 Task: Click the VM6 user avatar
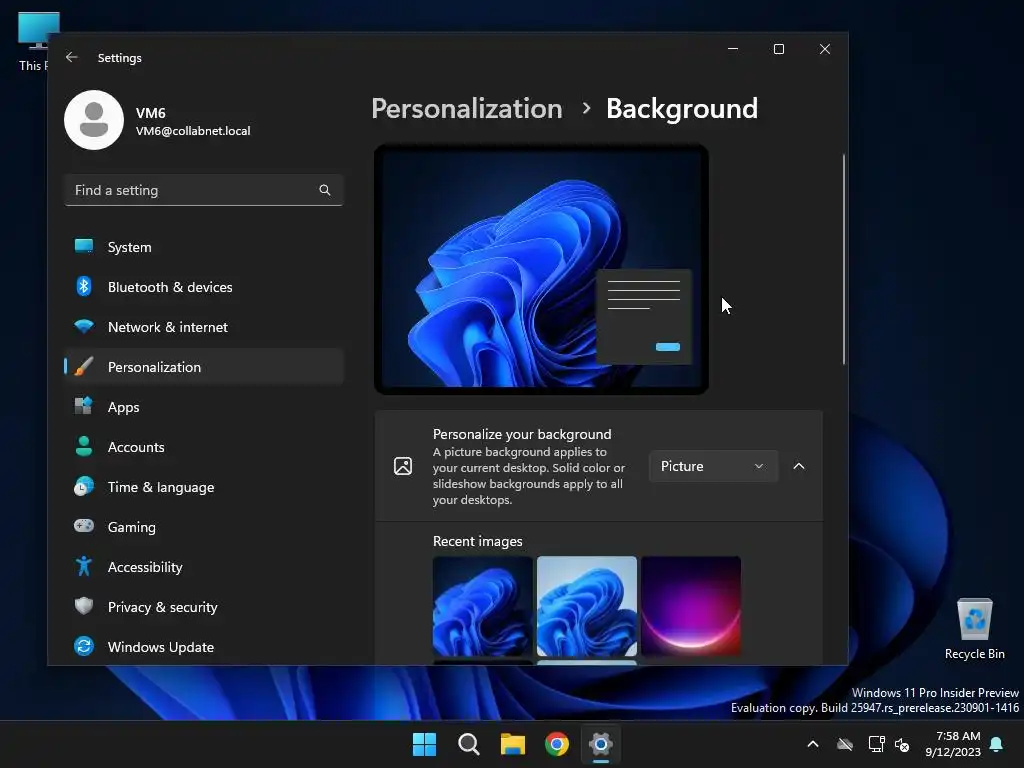(94, 120)
